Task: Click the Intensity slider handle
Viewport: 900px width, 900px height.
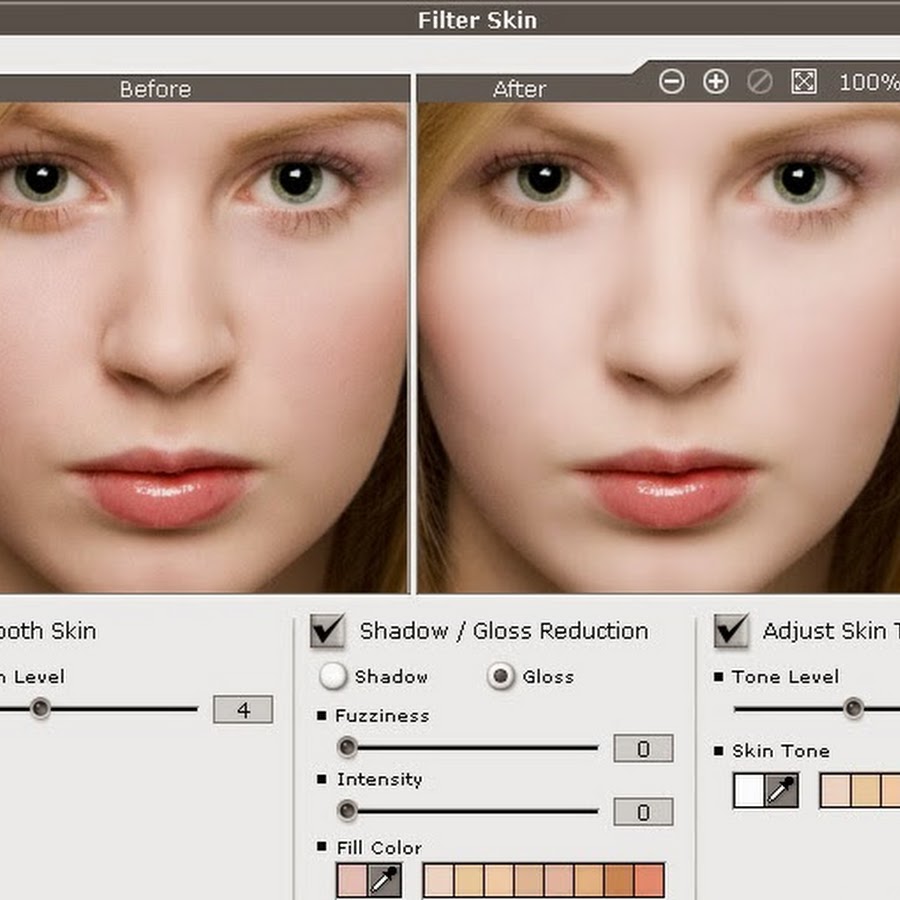Action: point(347,811)
